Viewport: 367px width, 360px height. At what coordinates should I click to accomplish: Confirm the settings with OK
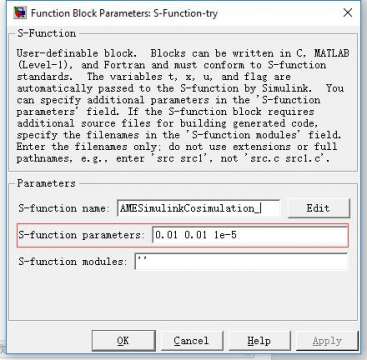123,341
